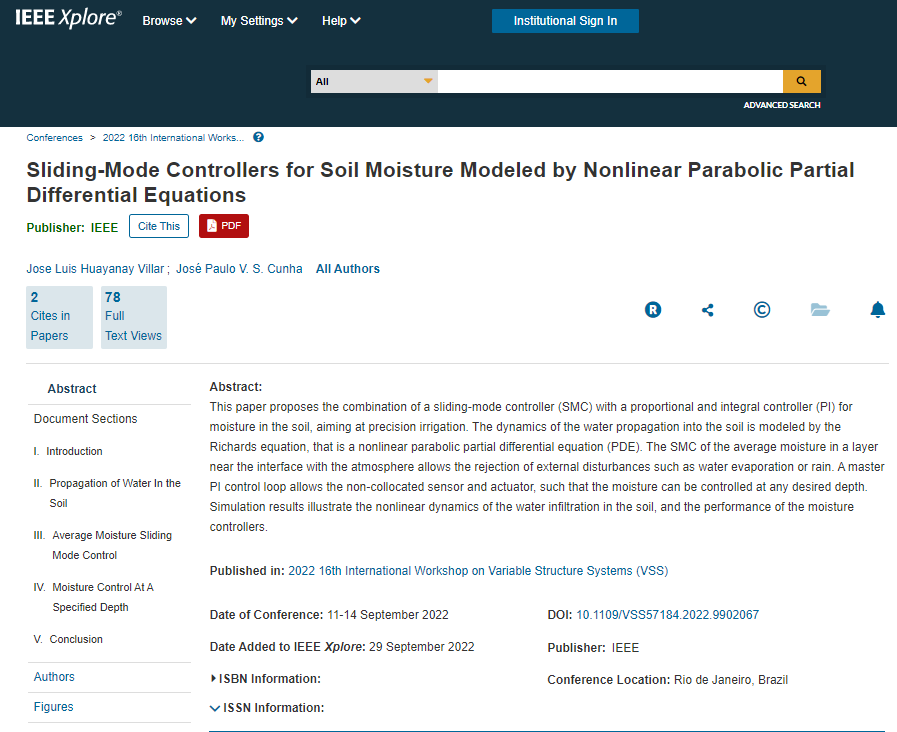The image size is (897, 732).
Task: Open the My Settings menu
Action: click(259, 21)
